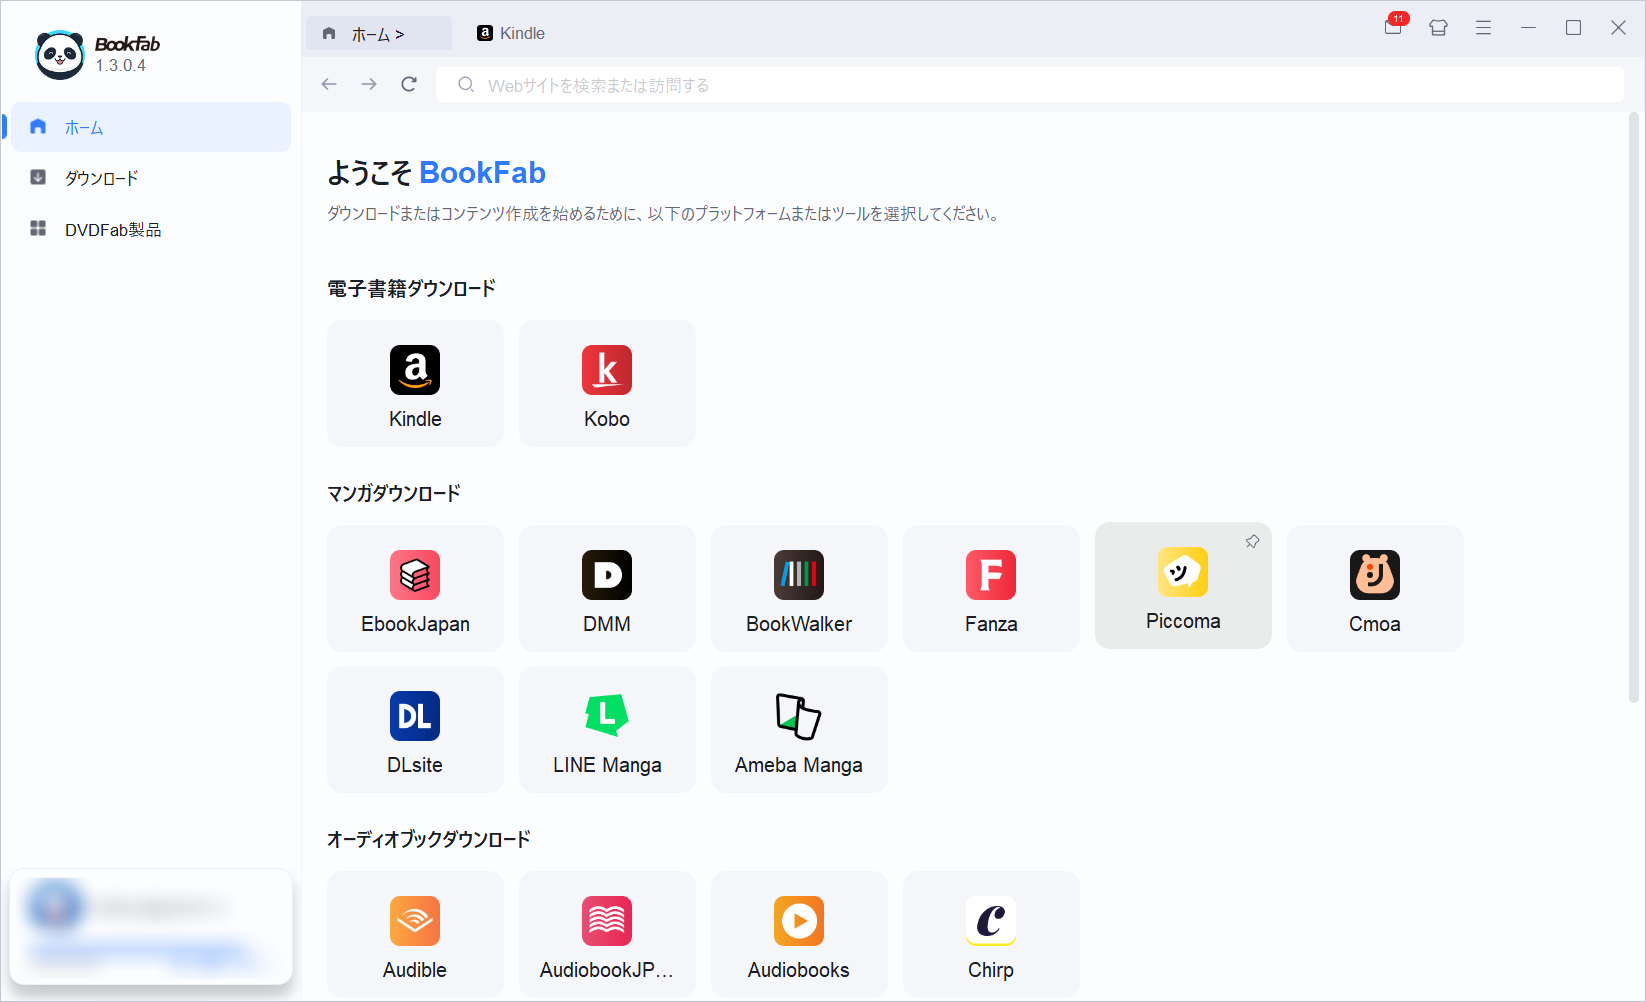This screenshot has height=1002, width=1646.
Task: Open the Audible audiobook tile
Action: point(415,934)
